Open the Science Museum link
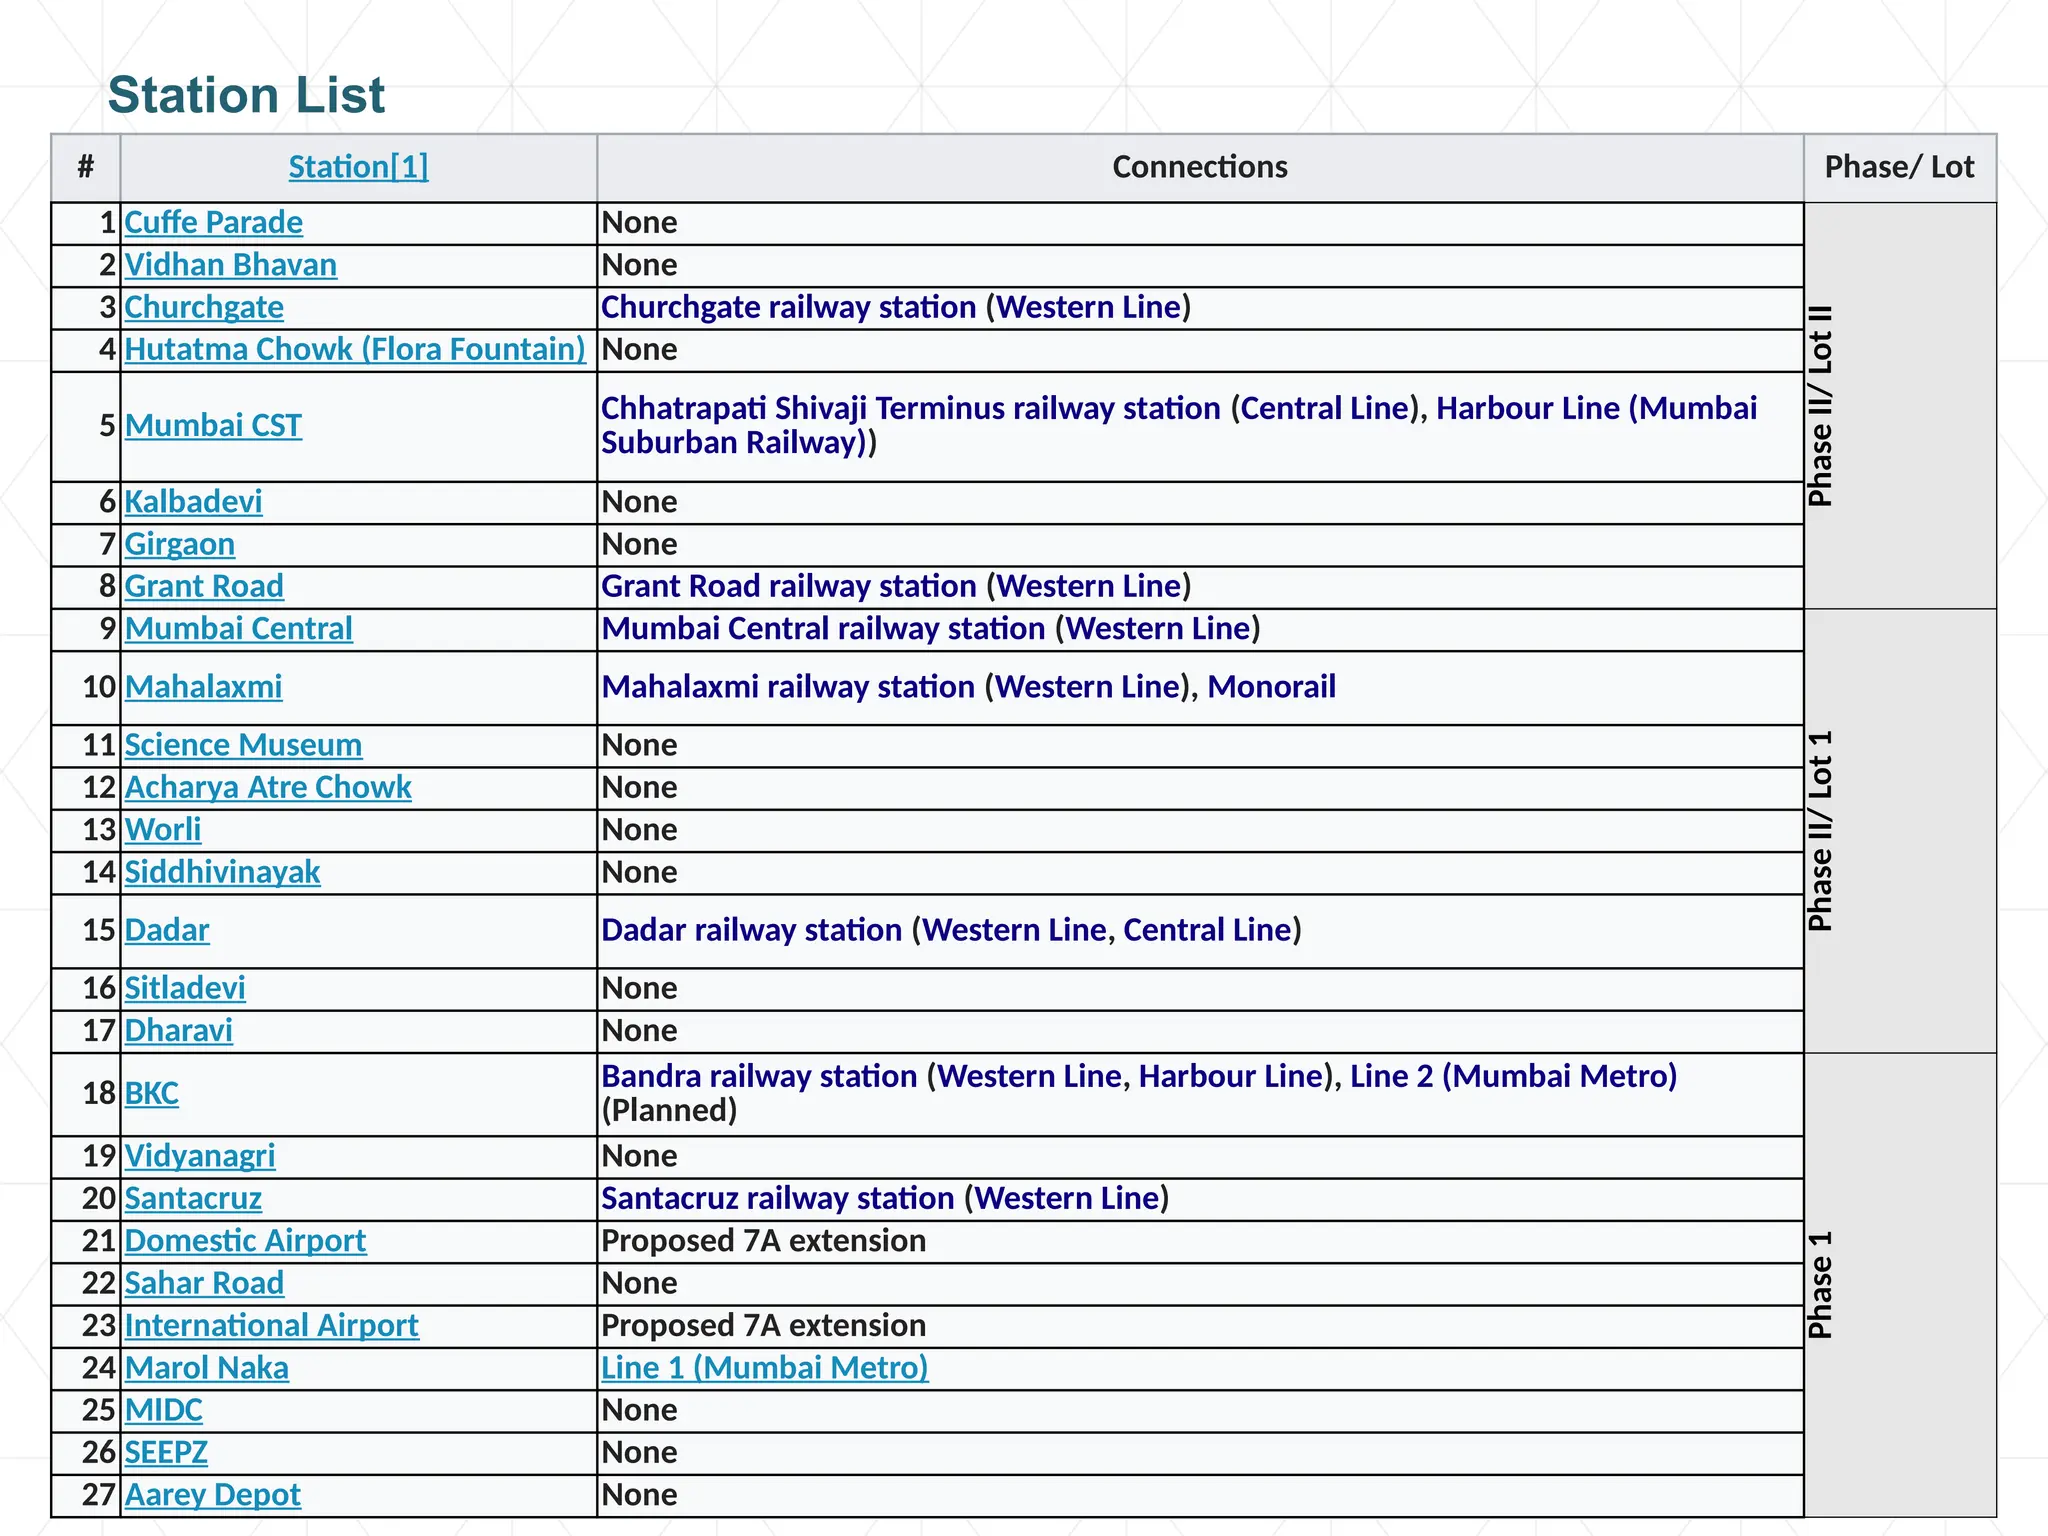The height and width of the screenshot is (1536, 2048). [x=243, y=745]
